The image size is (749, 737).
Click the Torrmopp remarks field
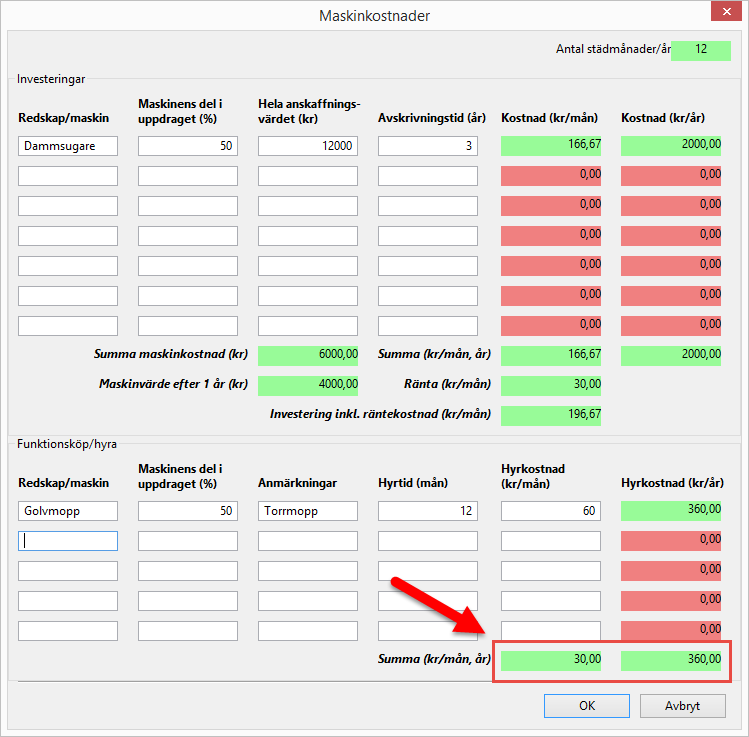pyautogui.click(x=308, y=511)
